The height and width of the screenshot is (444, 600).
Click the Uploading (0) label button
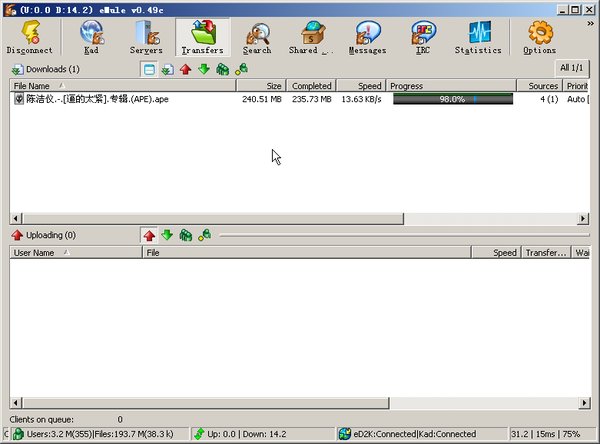(x=44, y=235)
